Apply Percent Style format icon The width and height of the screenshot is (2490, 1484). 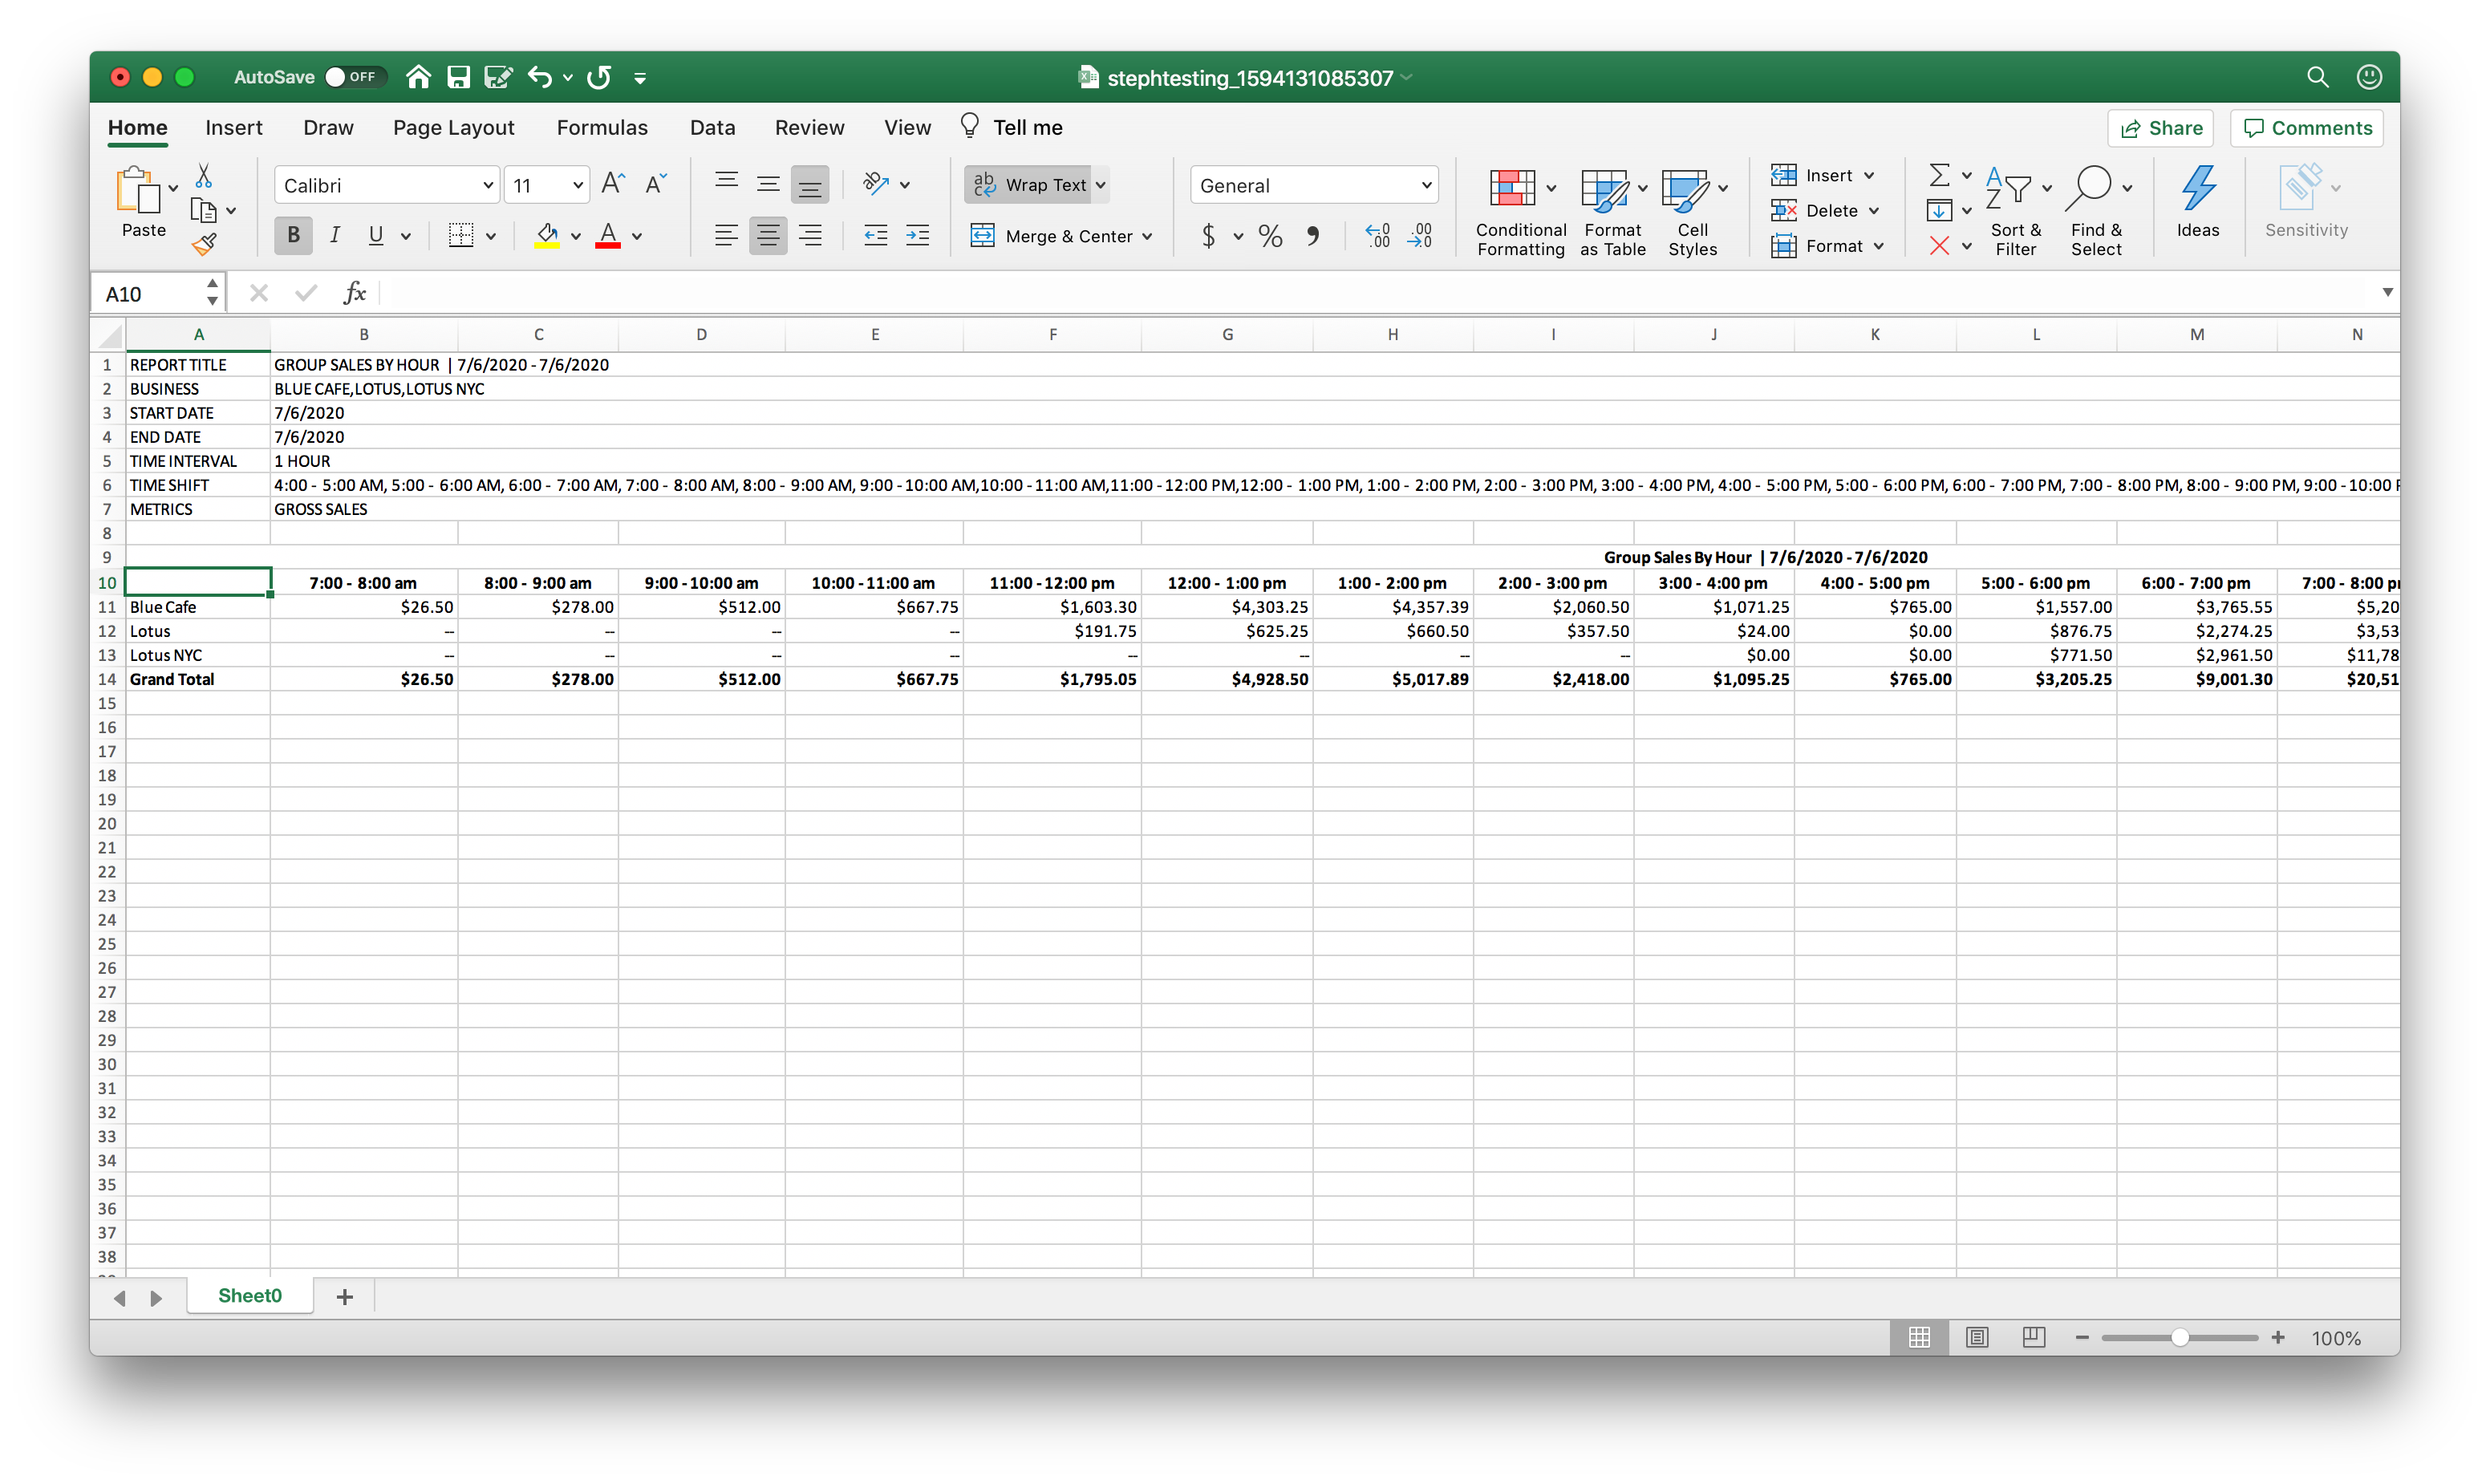click(1270, 236)
